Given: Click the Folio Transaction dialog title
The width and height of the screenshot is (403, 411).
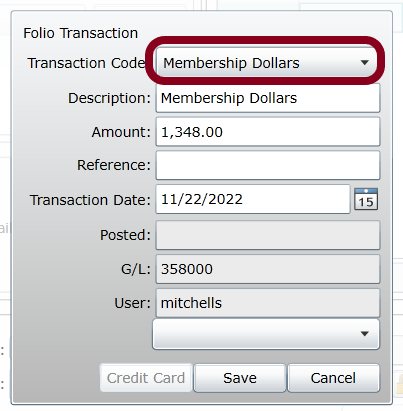Looking at the screenshot, I should (x=80, y=33).
